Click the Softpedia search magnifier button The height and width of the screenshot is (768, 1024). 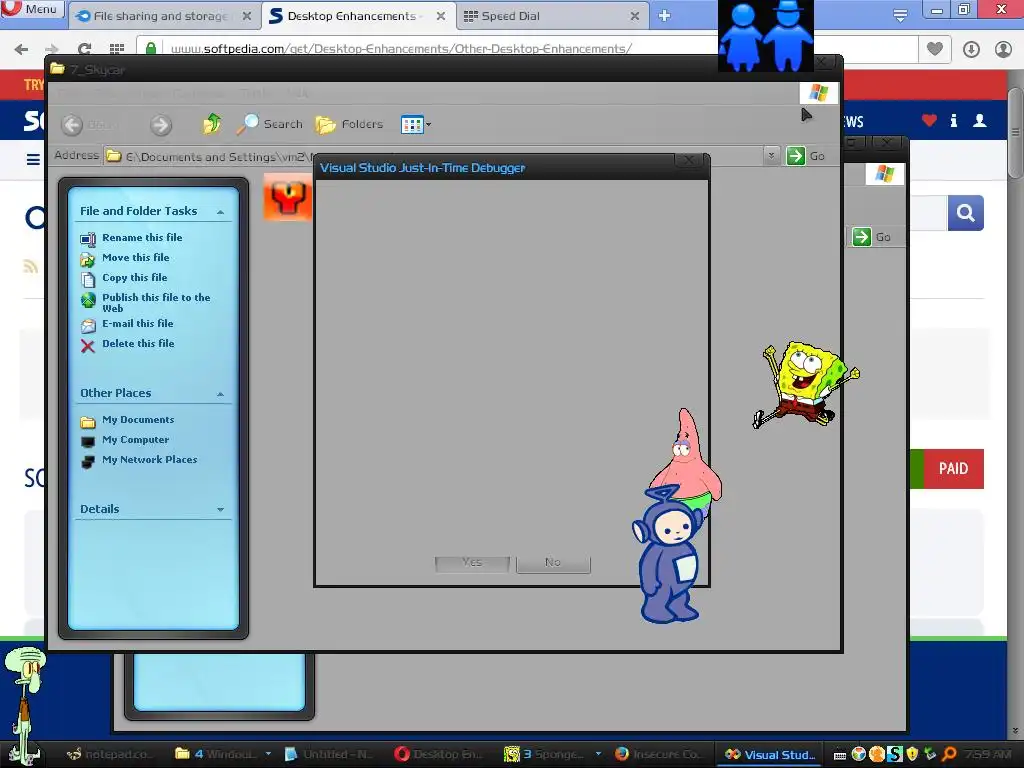(x=965, y=213)
